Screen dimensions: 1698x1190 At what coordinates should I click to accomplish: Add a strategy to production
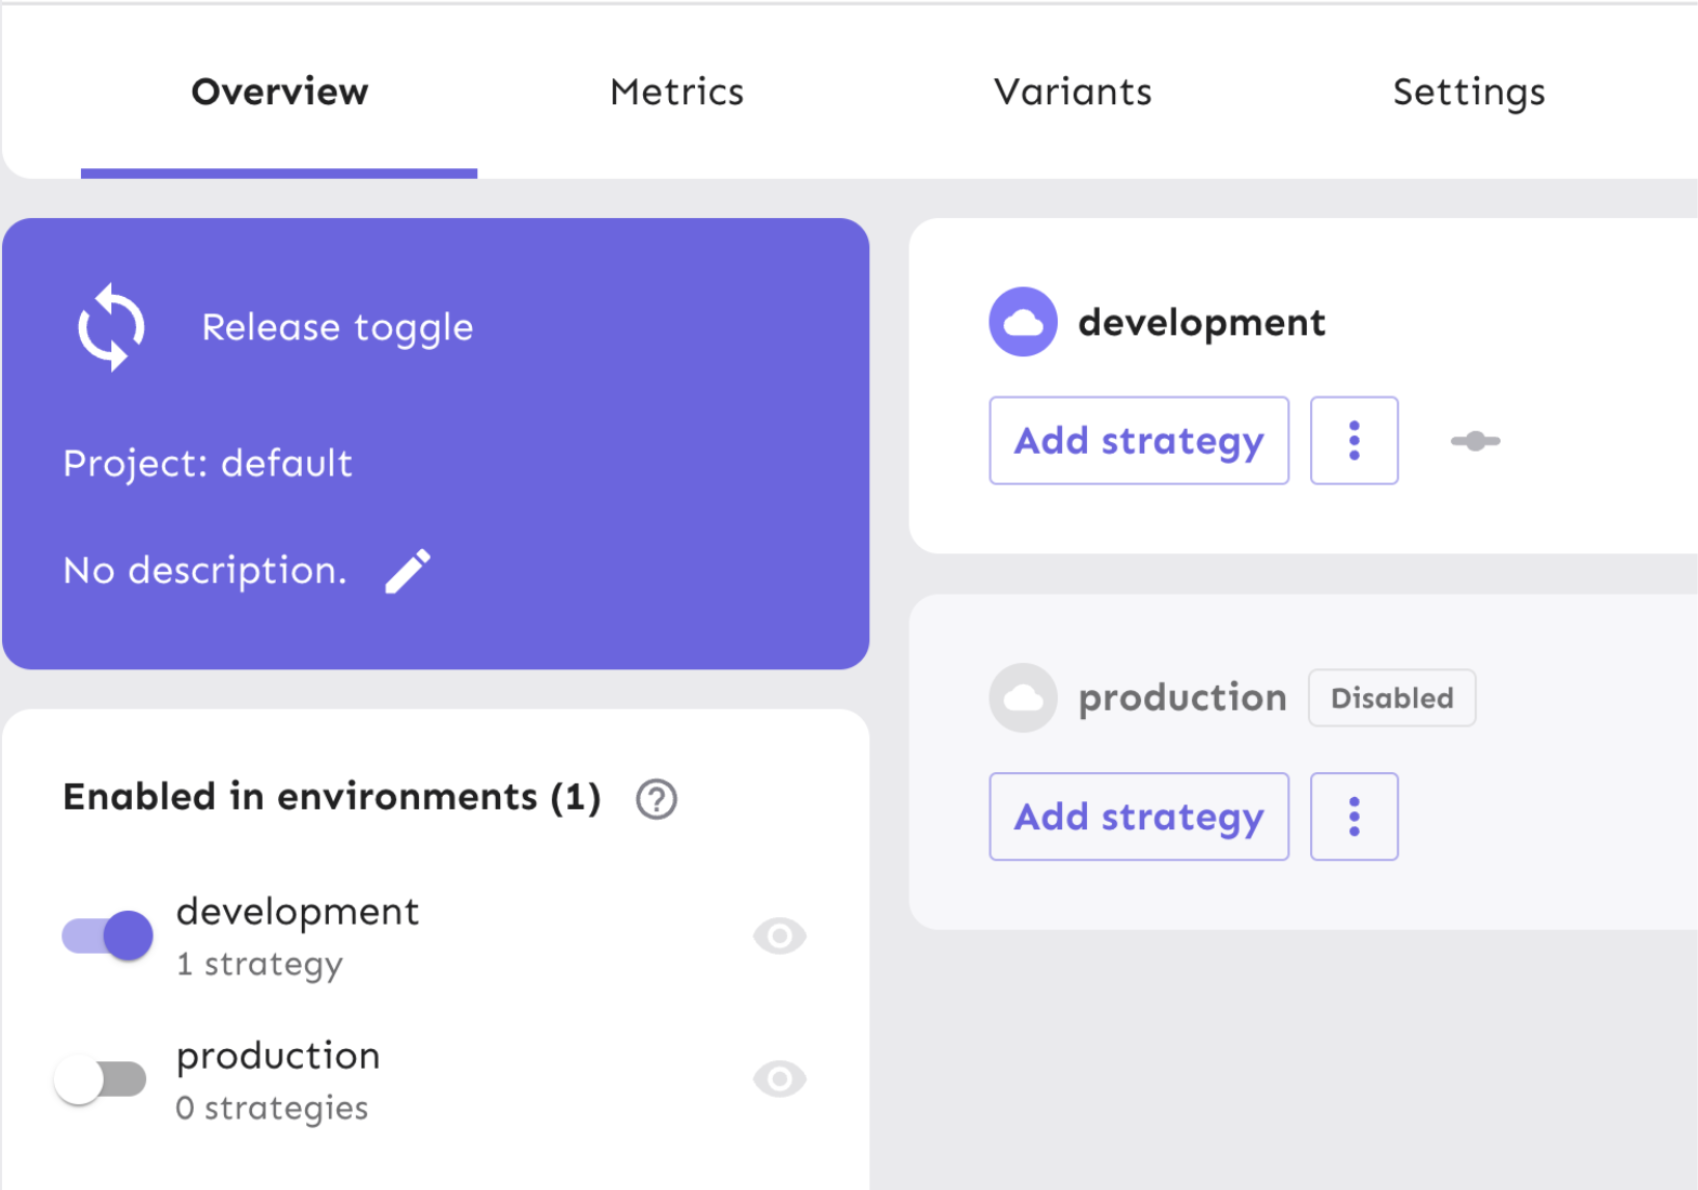(1138, 816)
